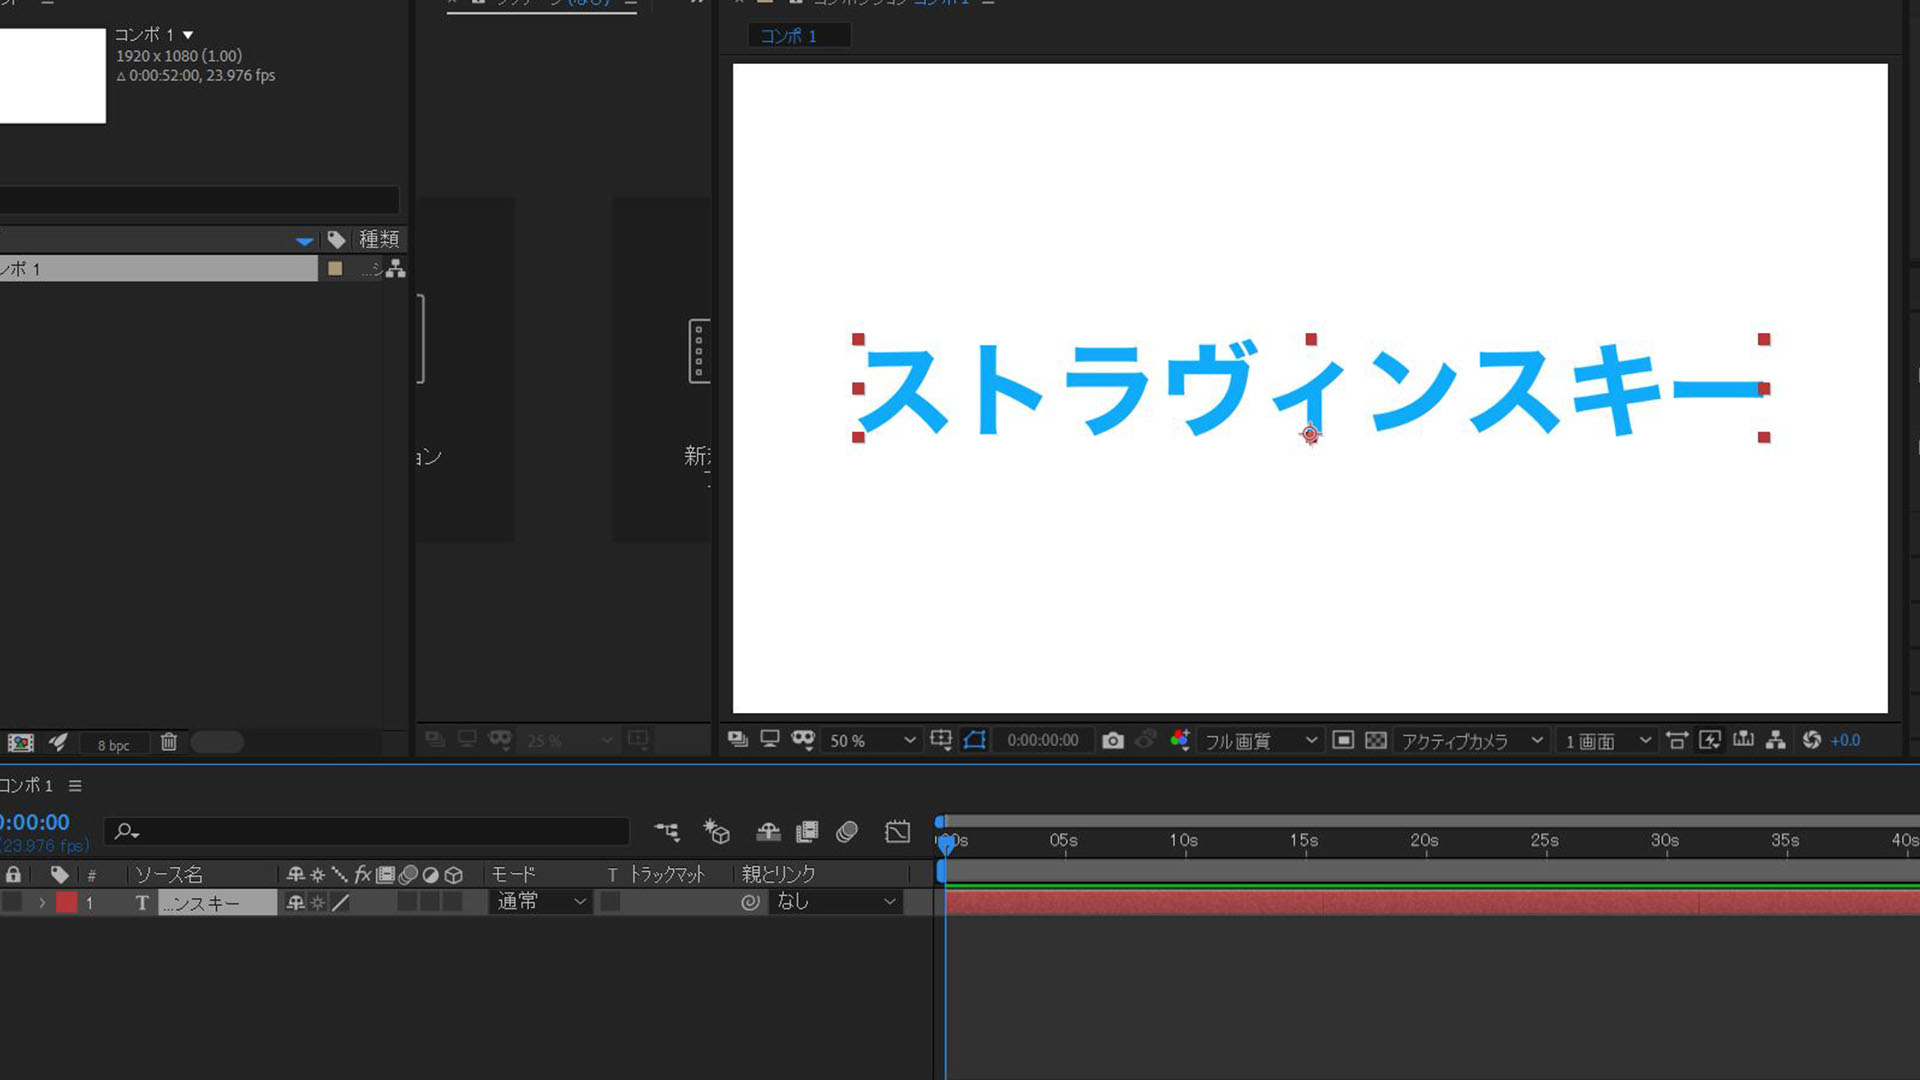The image size is (1920, 1080).
Task: Expand layer 1 properties arrow
Action: [42, 902]
